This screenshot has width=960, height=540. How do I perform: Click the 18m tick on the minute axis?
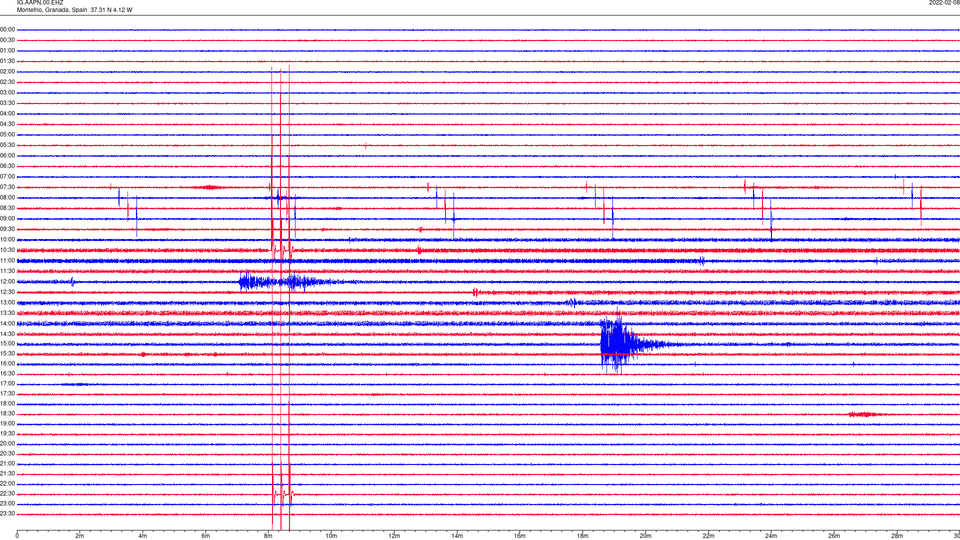tap(582, 536)
